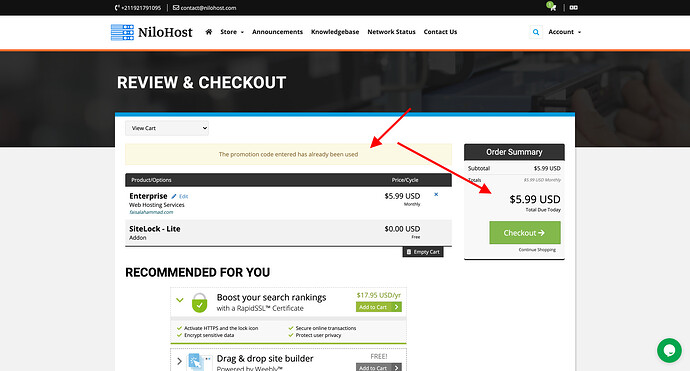The width and height of the screenshot is (690, 371).
Task: Click the Enterprise domain name link
Action: 151,212
